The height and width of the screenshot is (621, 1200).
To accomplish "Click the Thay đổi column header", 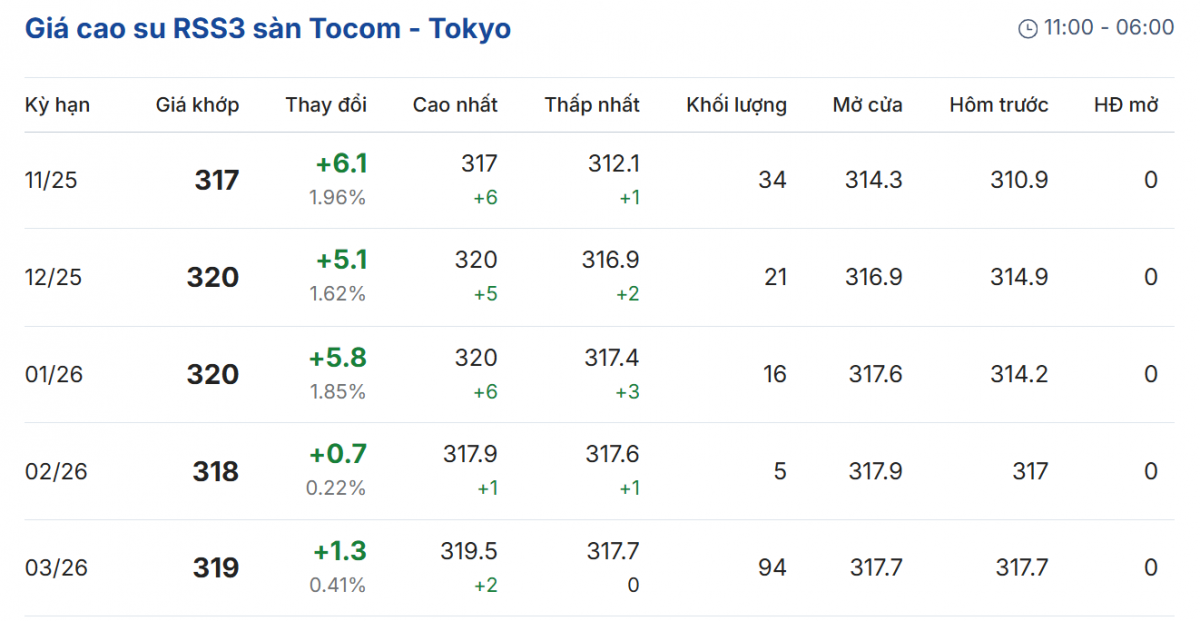I will point(326,105).
